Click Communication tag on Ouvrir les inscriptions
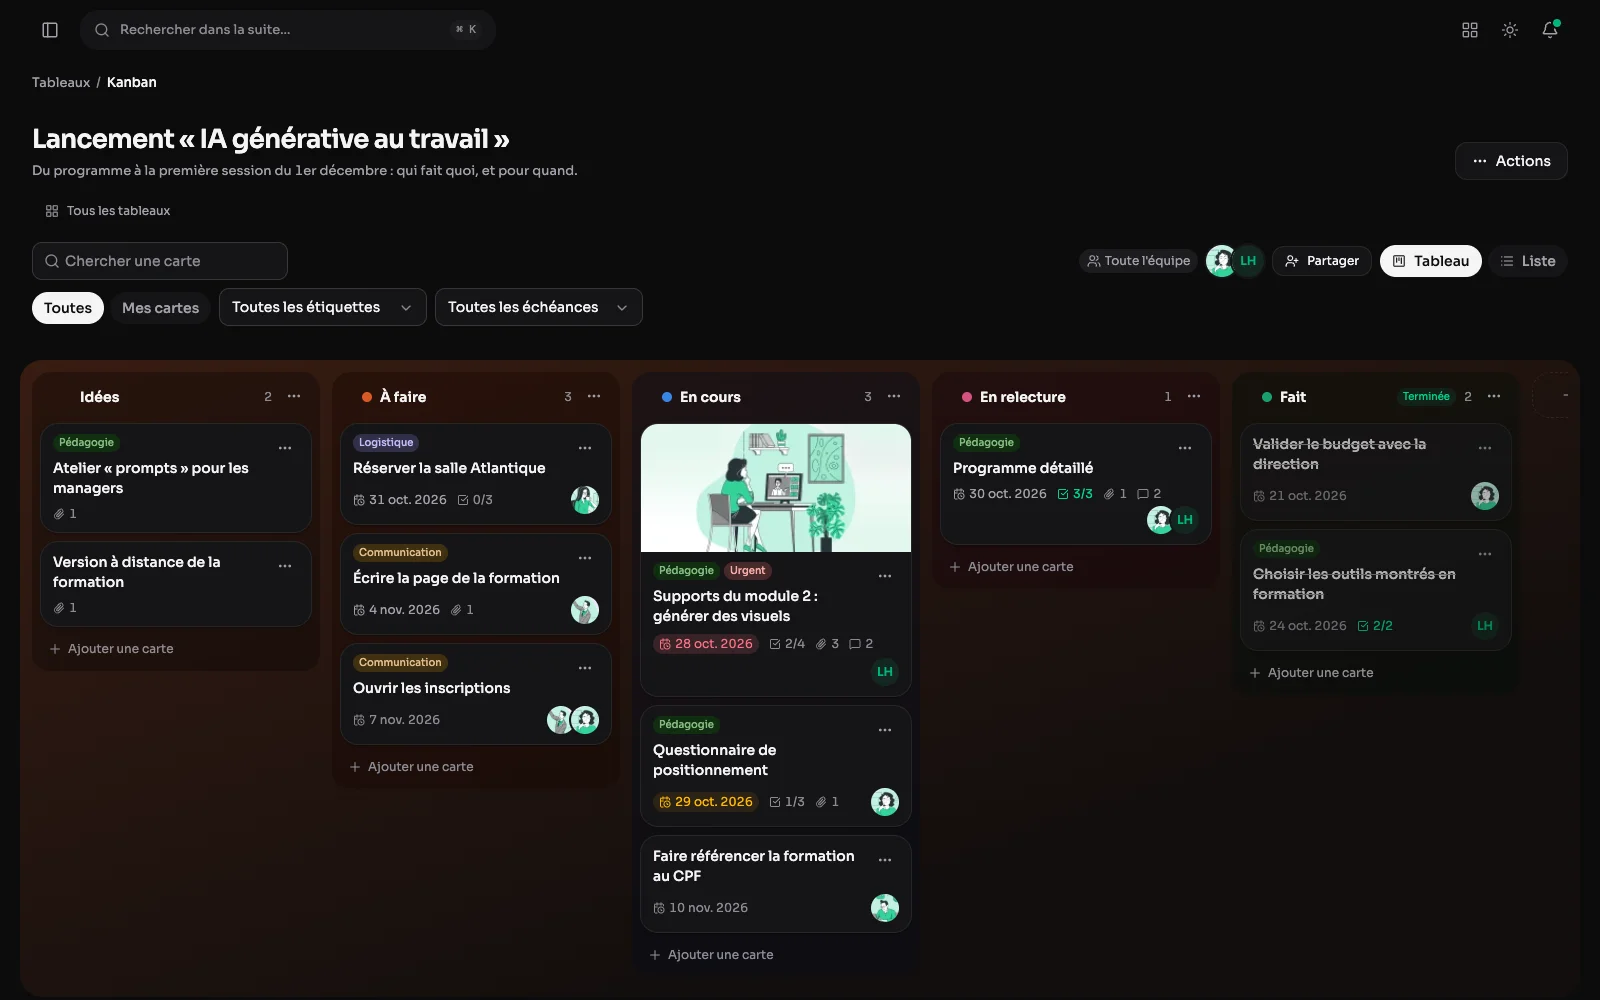1600x1000 pixels. (400, 663)
